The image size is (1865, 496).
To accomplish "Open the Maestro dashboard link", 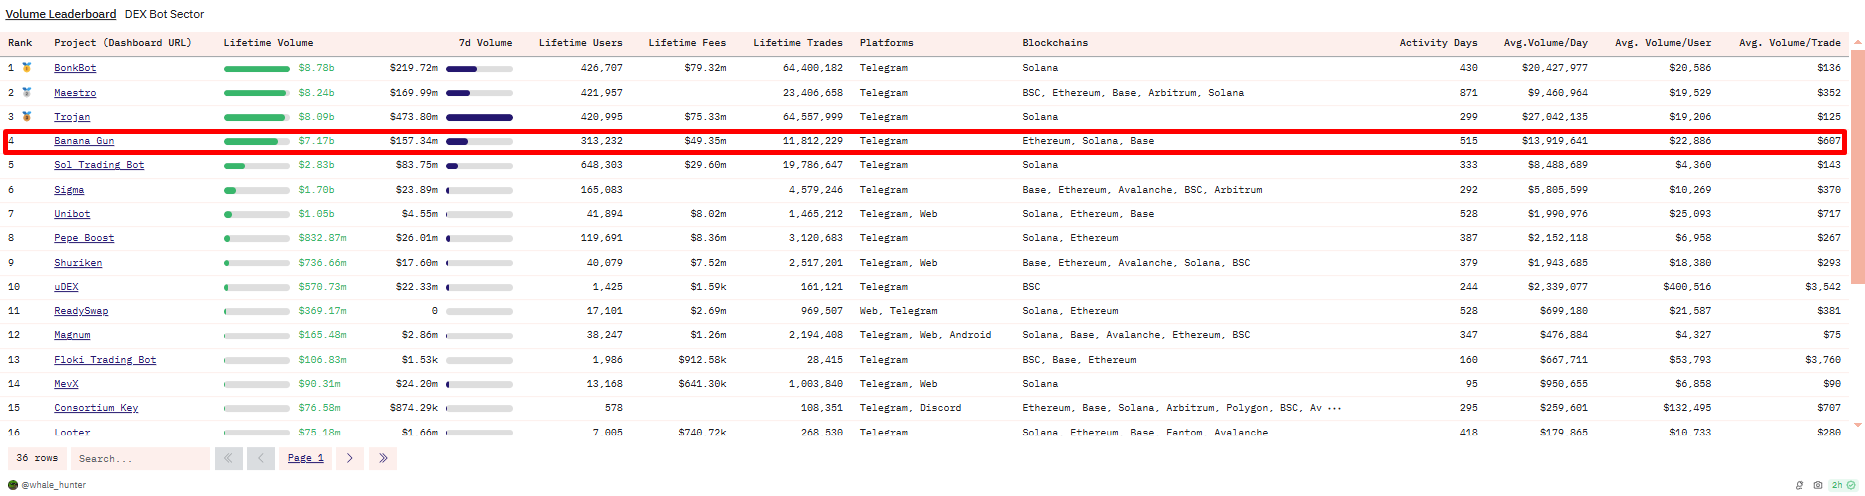I will [x=75, y=92].
